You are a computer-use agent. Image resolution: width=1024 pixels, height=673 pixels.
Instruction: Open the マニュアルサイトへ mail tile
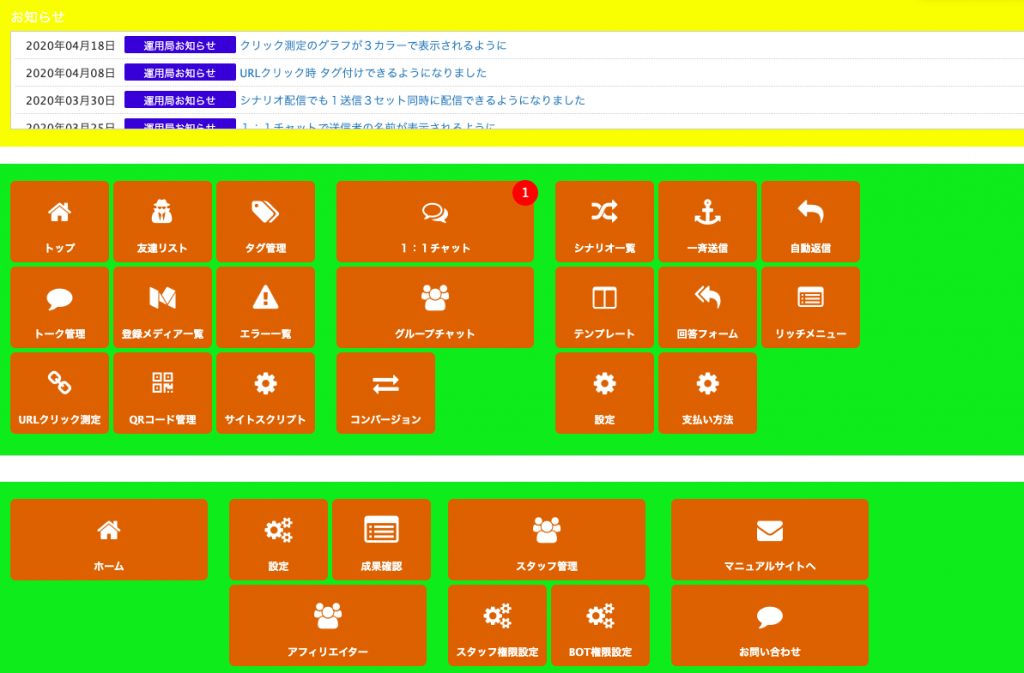tap(770, 540)
